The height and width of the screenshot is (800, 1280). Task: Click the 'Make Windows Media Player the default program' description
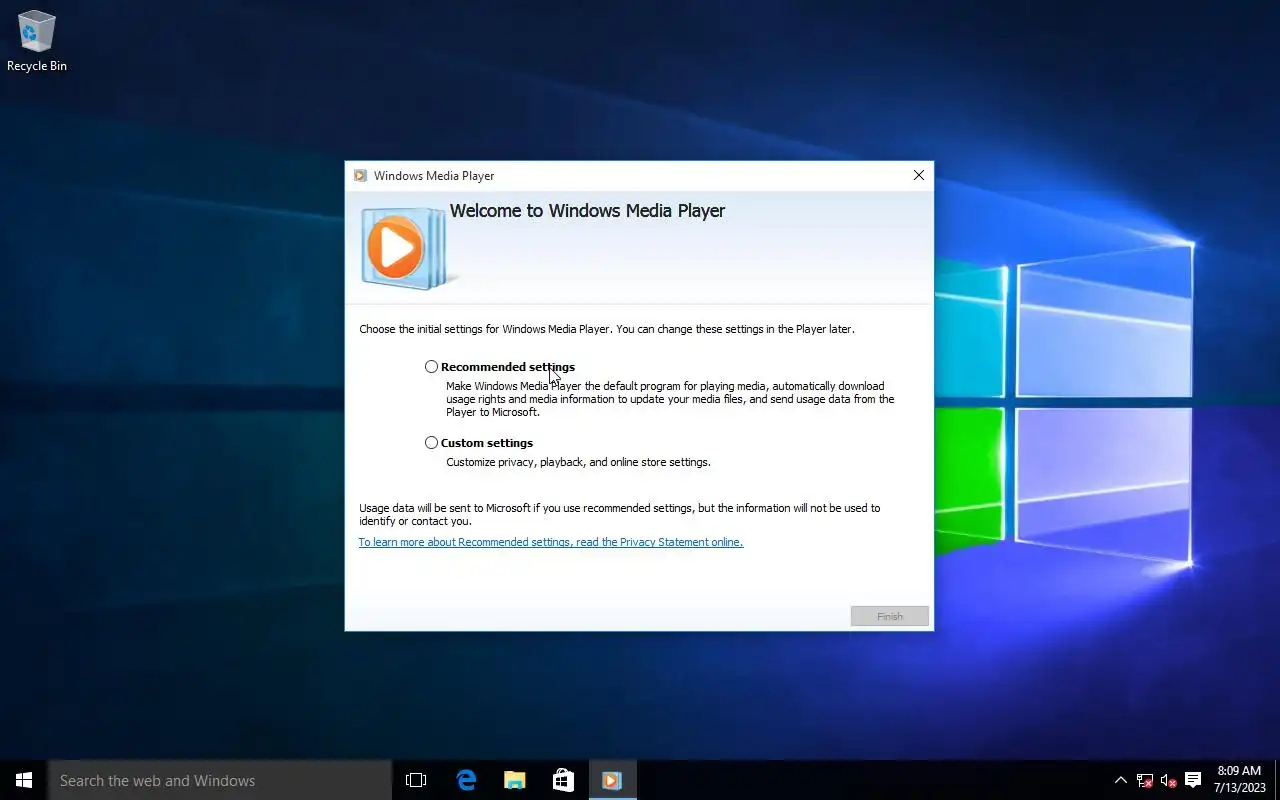pos(670,399)
